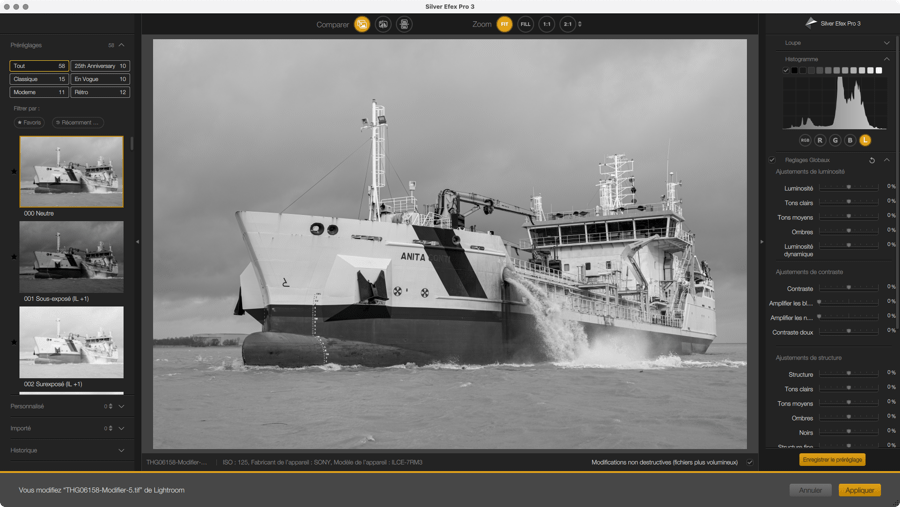The width and height of the screenshot is (900, 507).
Task: Collapse the Préréglages panel
Action: [121, 45]
